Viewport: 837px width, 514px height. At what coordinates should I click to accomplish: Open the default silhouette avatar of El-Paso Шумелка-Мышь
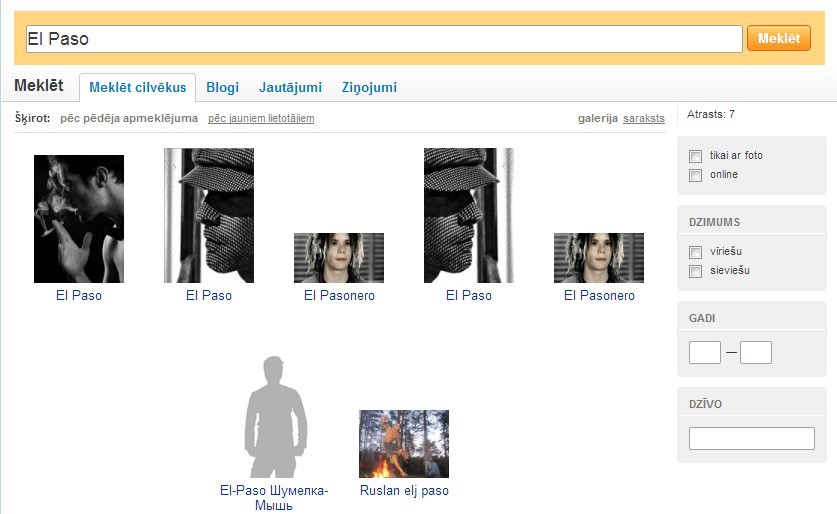(275, 417)
